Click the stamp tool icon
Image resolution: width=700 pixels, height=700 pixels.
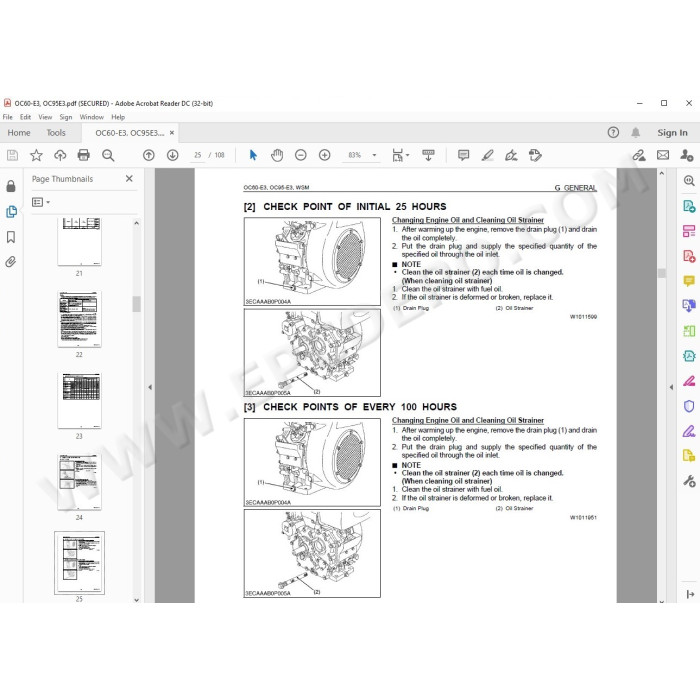[535, 155]
